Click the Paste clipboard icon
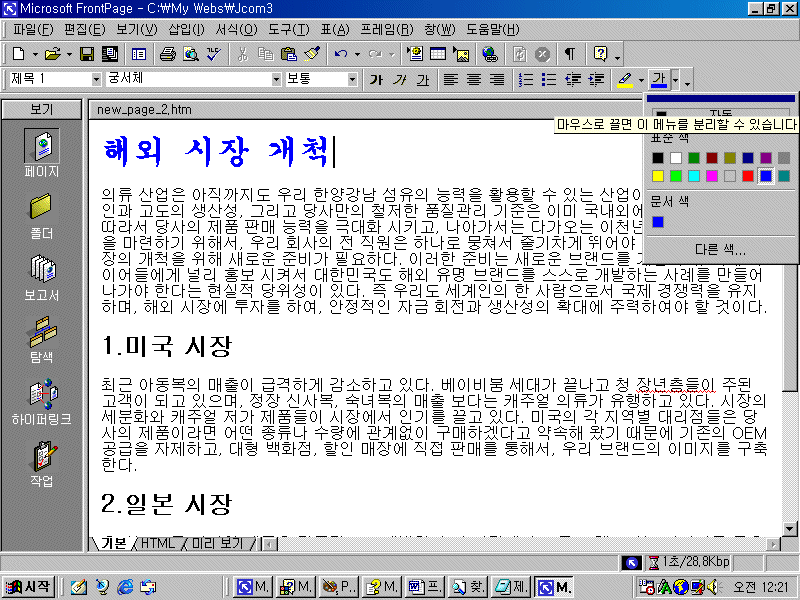Screen dimensions: 800x600 coord(289,54)
